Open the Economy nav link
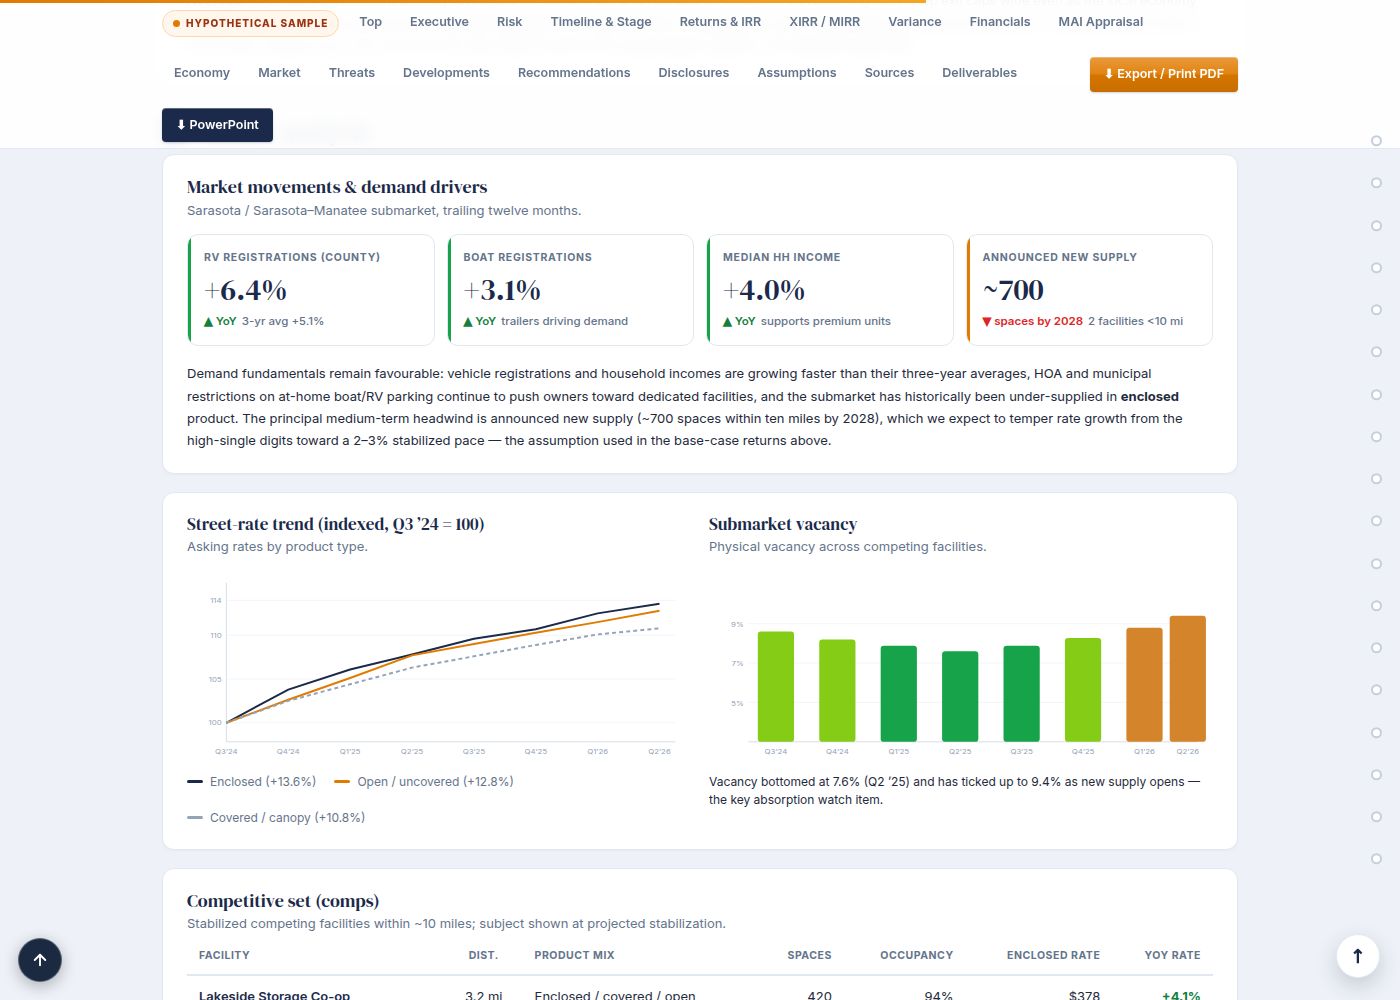 (202, 73)
